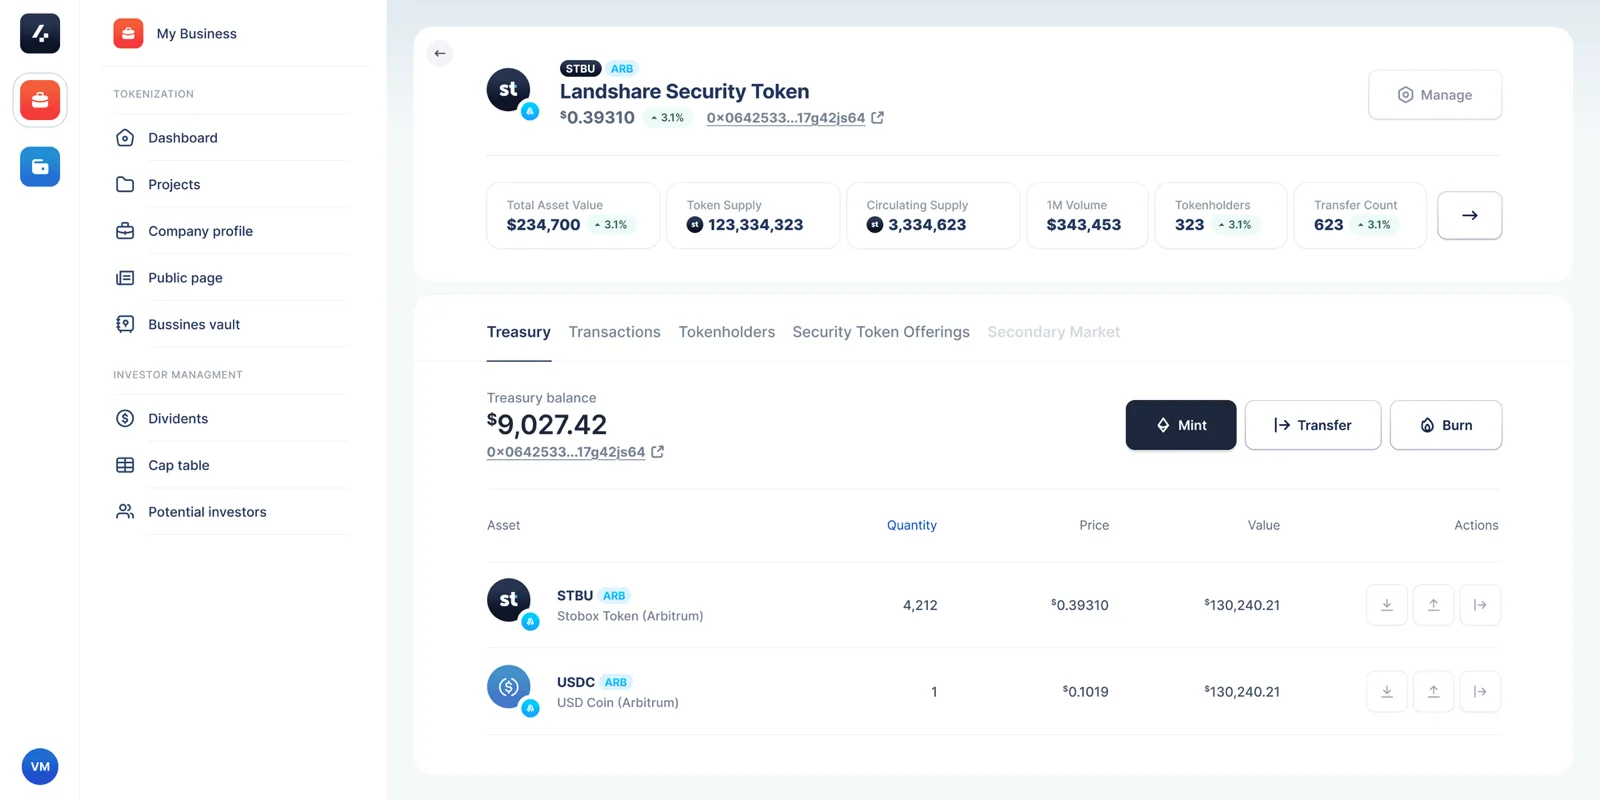The height and width of the screenshot is (800, 1600).
Task: Click the red briefcase icon in left rail
Action: (40, 100)
